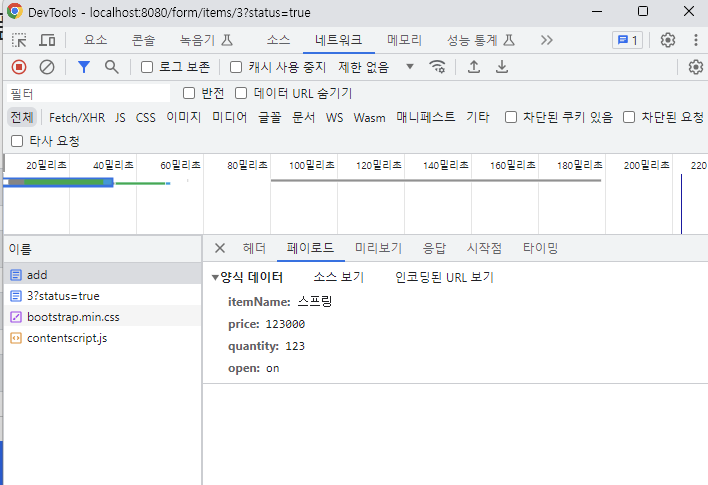Open the 메모리 panel

pos(404,40)
